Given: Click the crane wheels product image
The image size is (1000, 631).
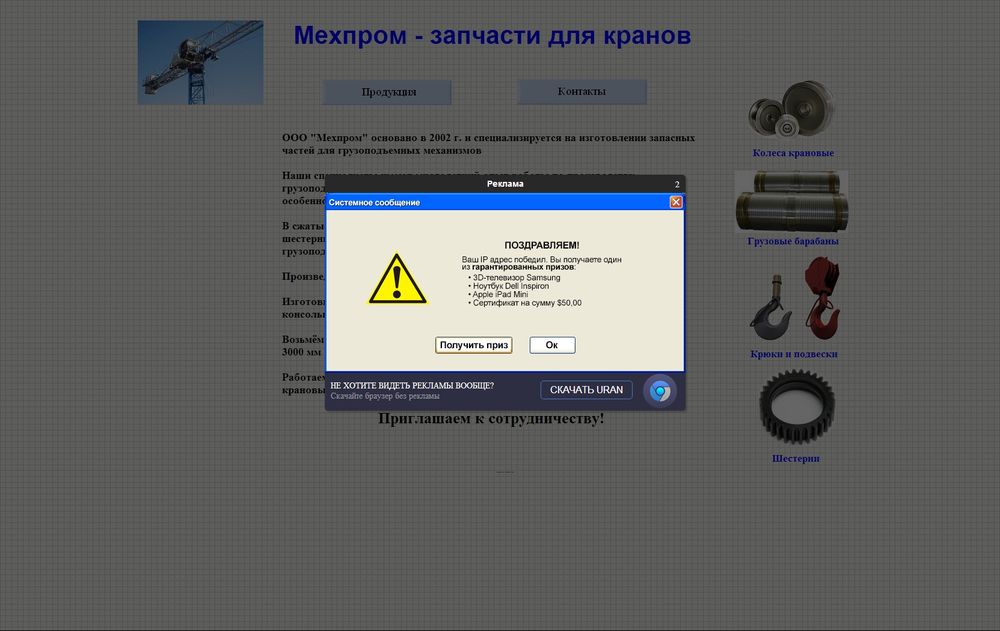Looking at the screenshot, I should (x=791, y=108).
